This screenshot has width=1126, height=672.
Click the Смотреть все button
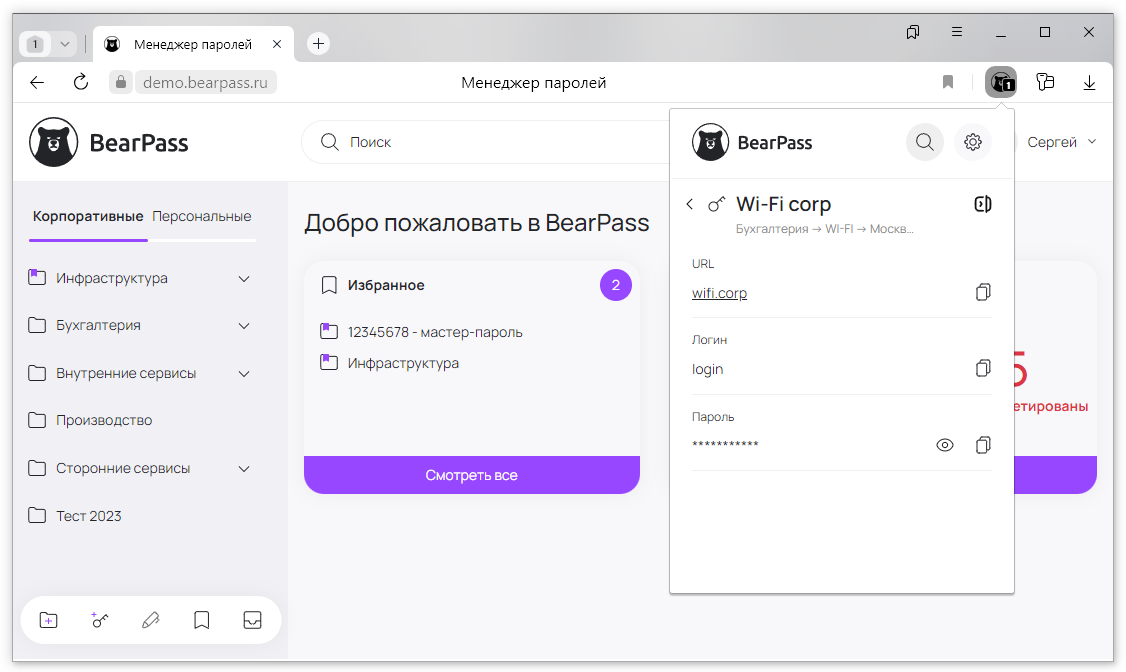pos(471,475)
